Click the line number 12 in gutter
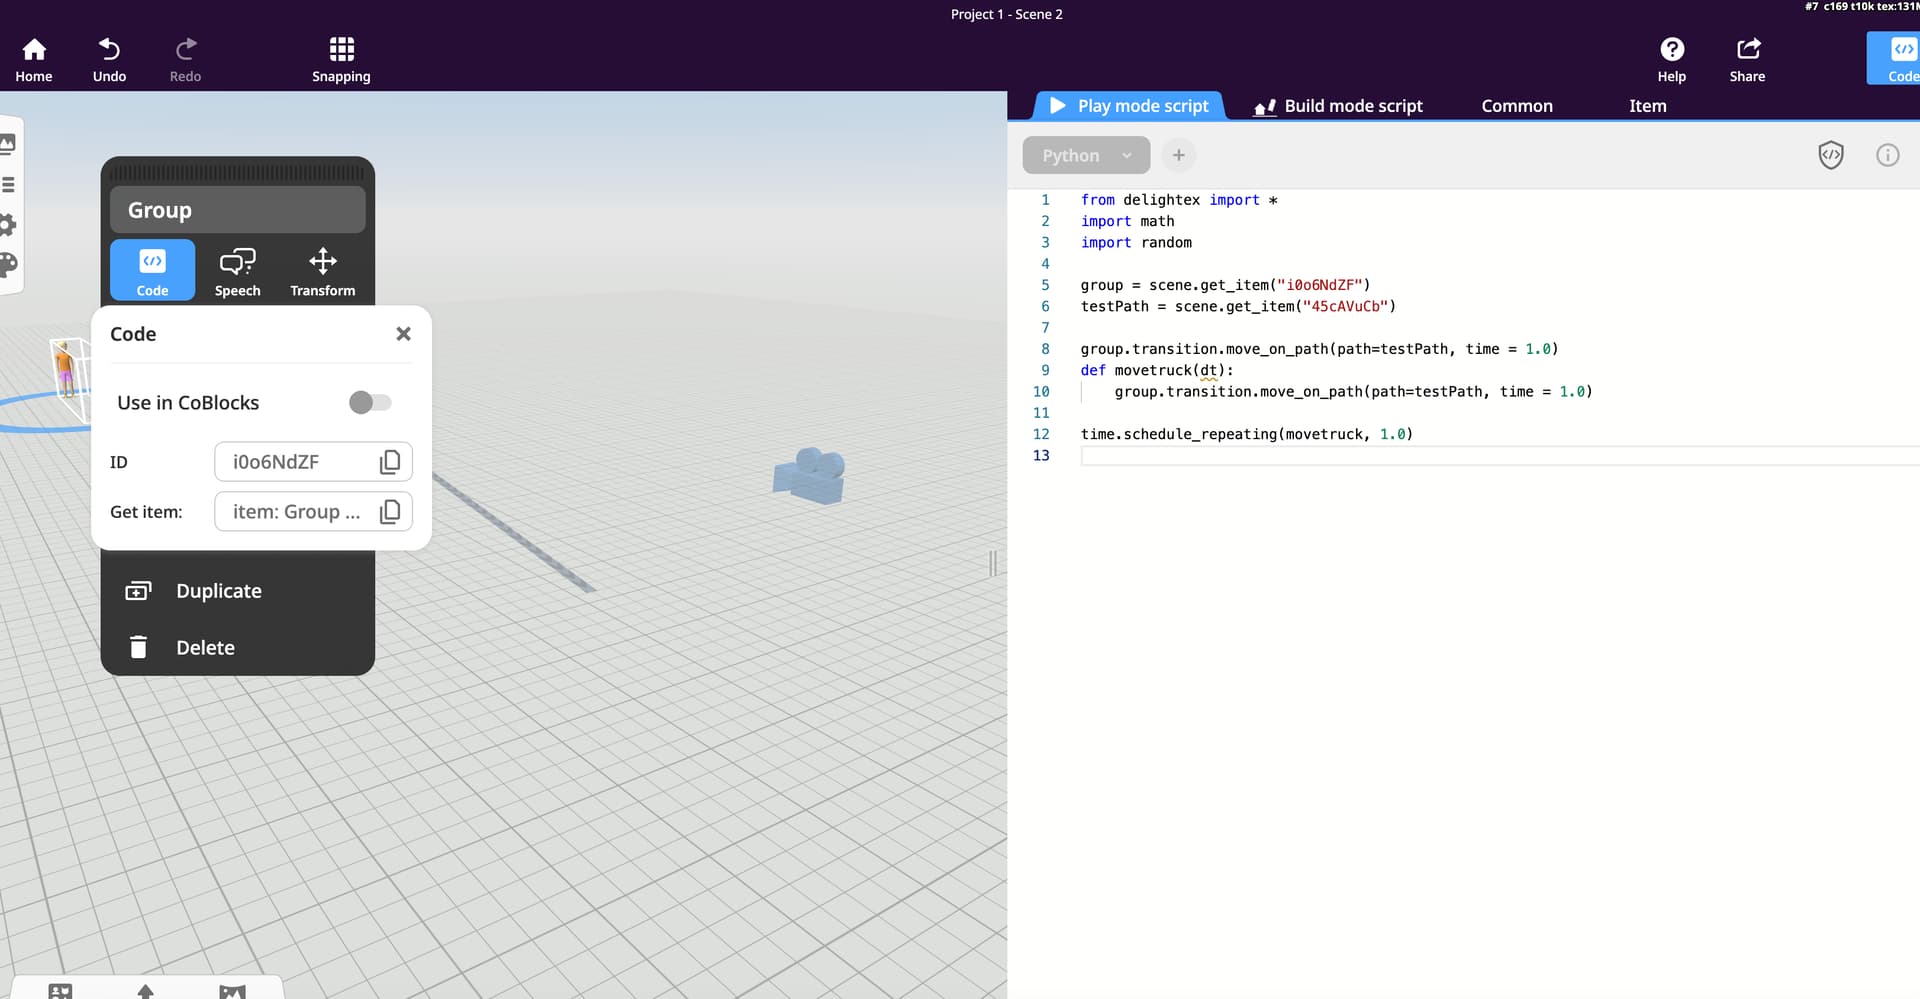The height and width of the screenshot is (999, 1920). (x=1041, y=434)
